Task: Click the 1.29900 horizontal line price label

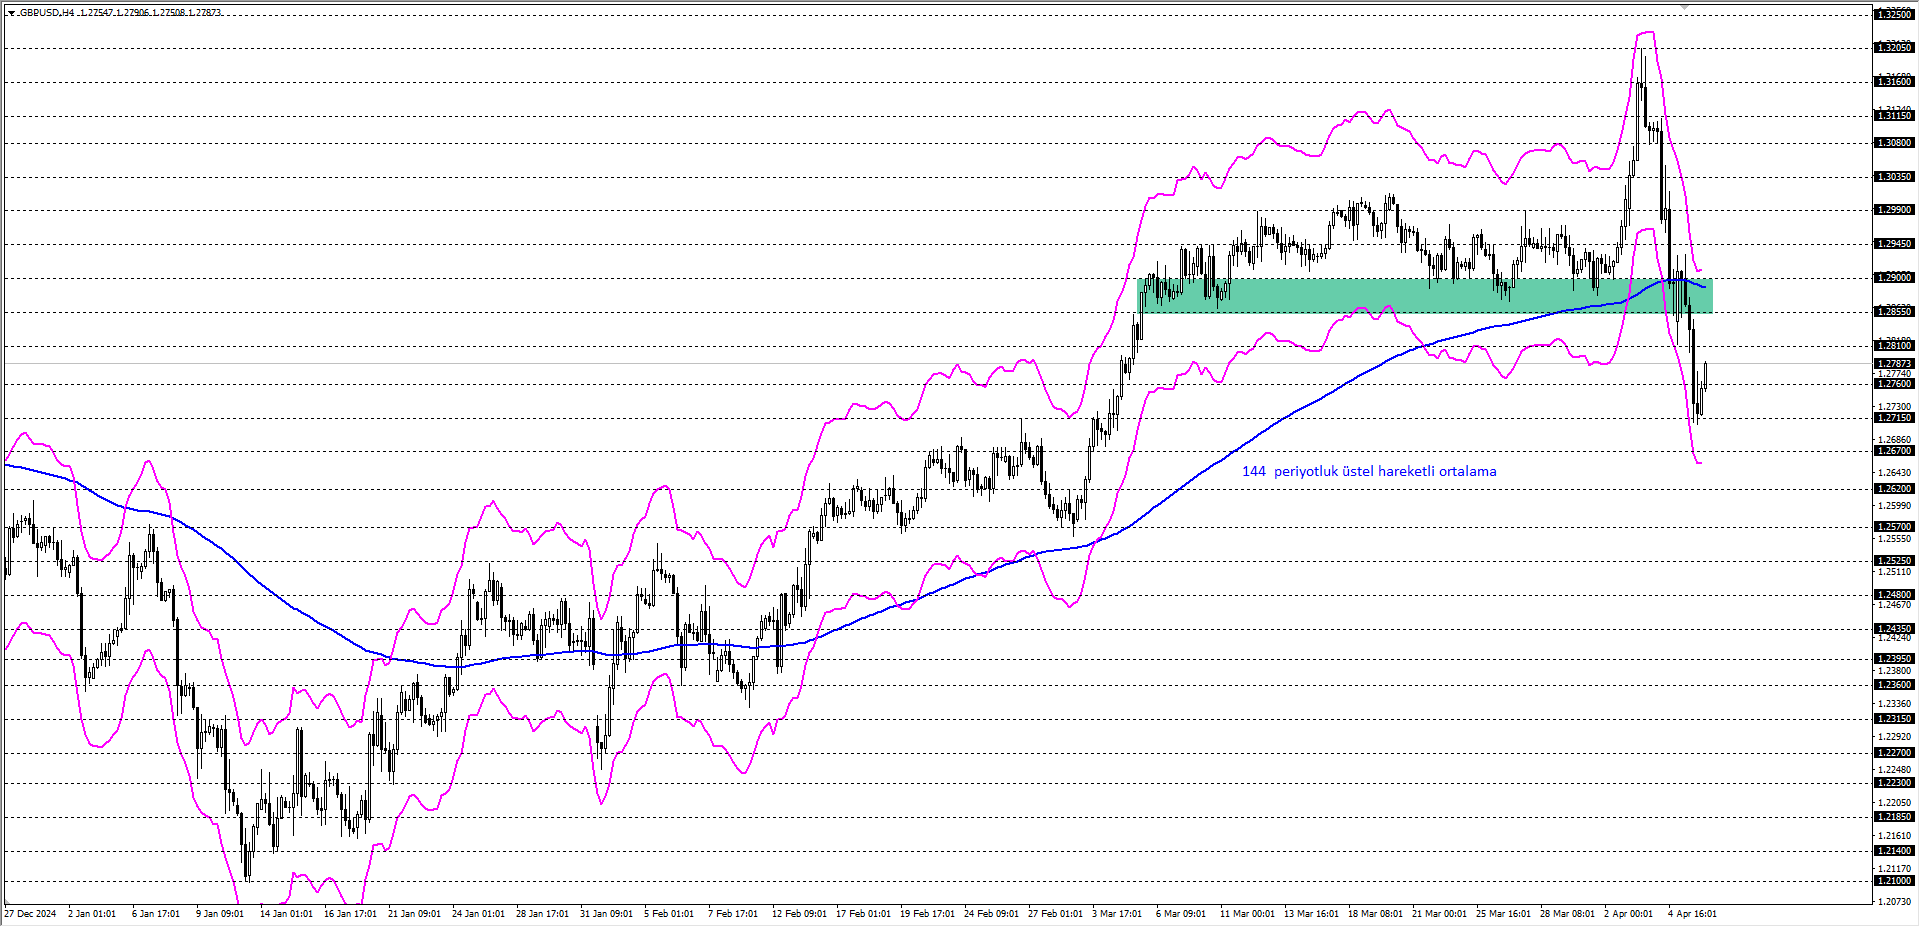Action: (1894, 210)
